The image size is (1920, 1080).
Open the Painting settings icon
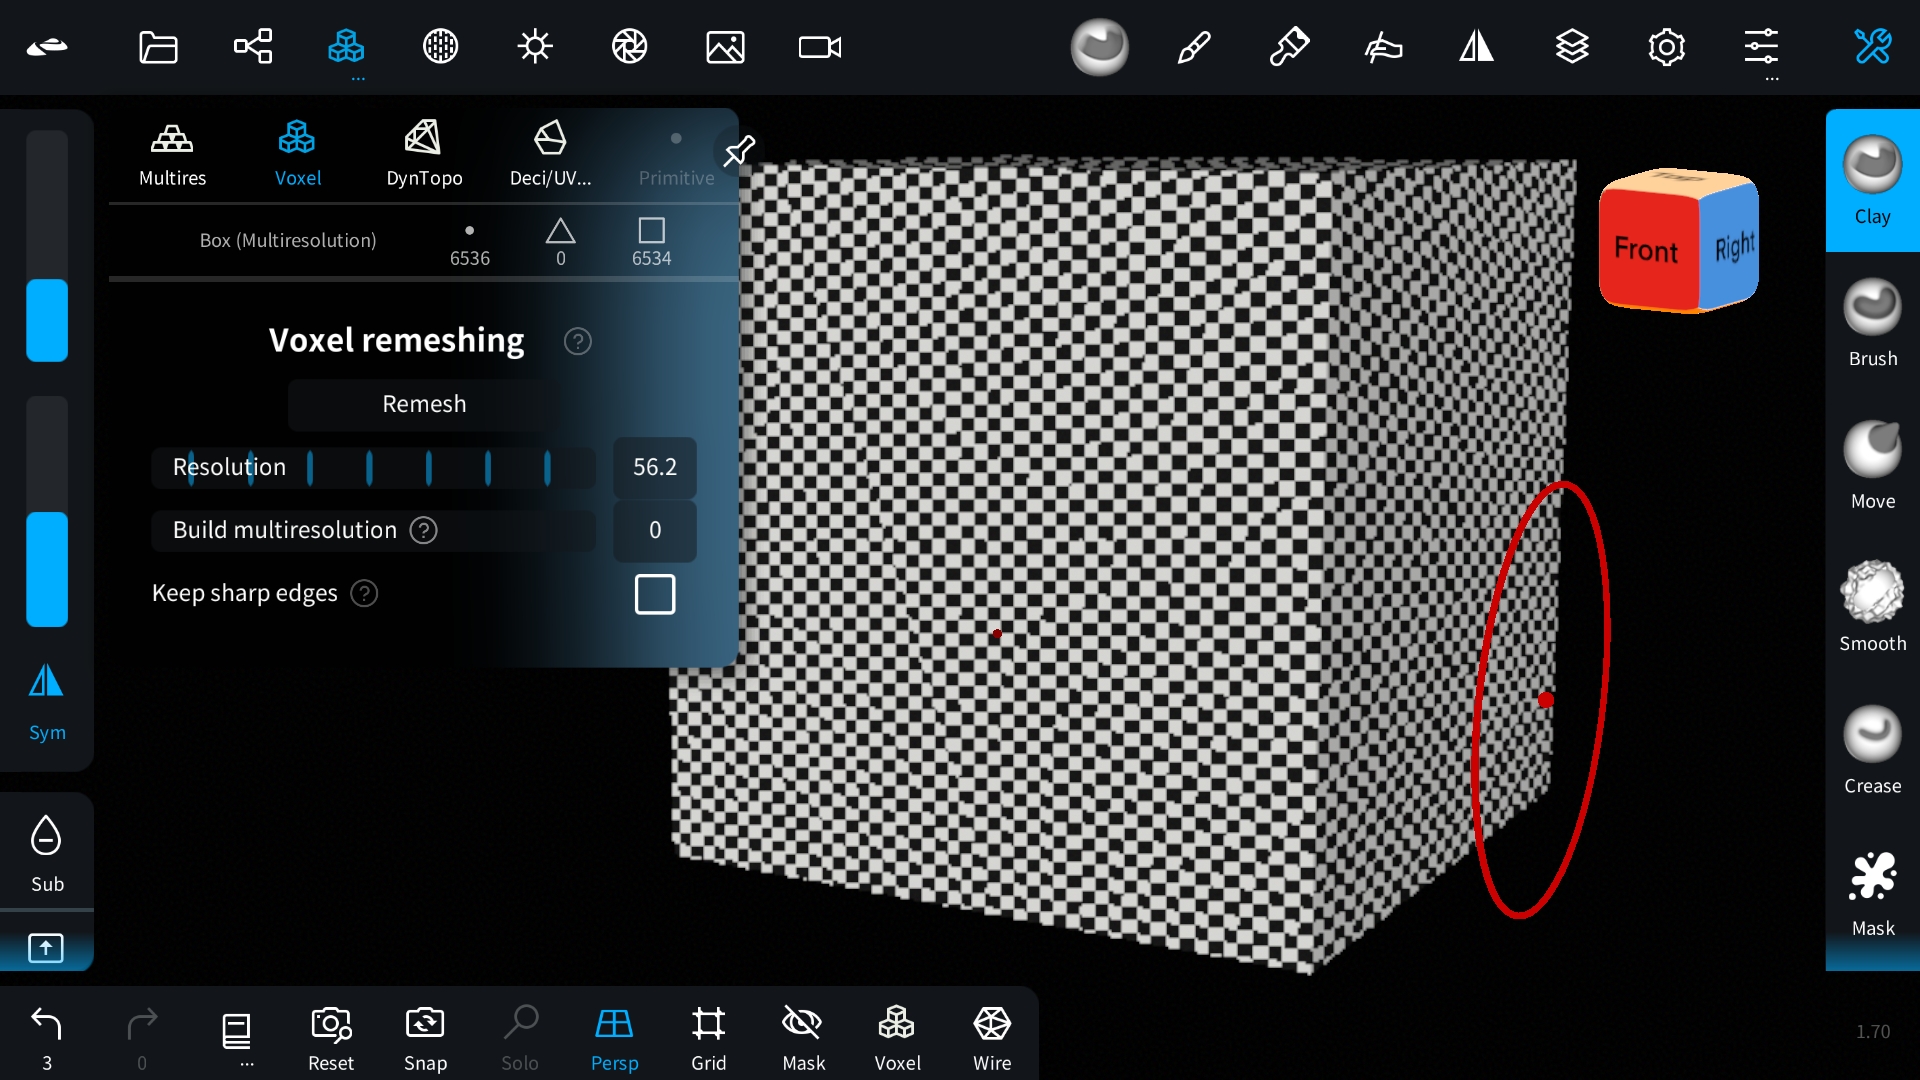pos(1289,47)
